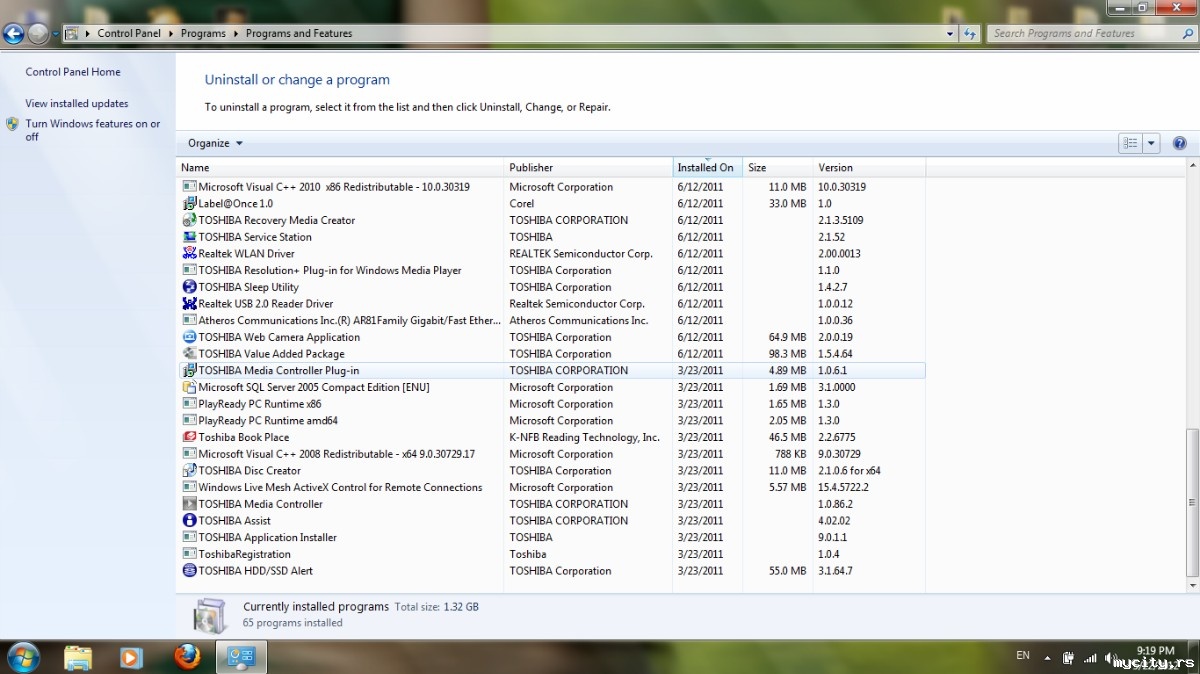This screenshot has width=1200, height=674.
Task: Select PlayReady PC Runtime amd64 entry
Action: pyautogui.click(x=551, y=421)
